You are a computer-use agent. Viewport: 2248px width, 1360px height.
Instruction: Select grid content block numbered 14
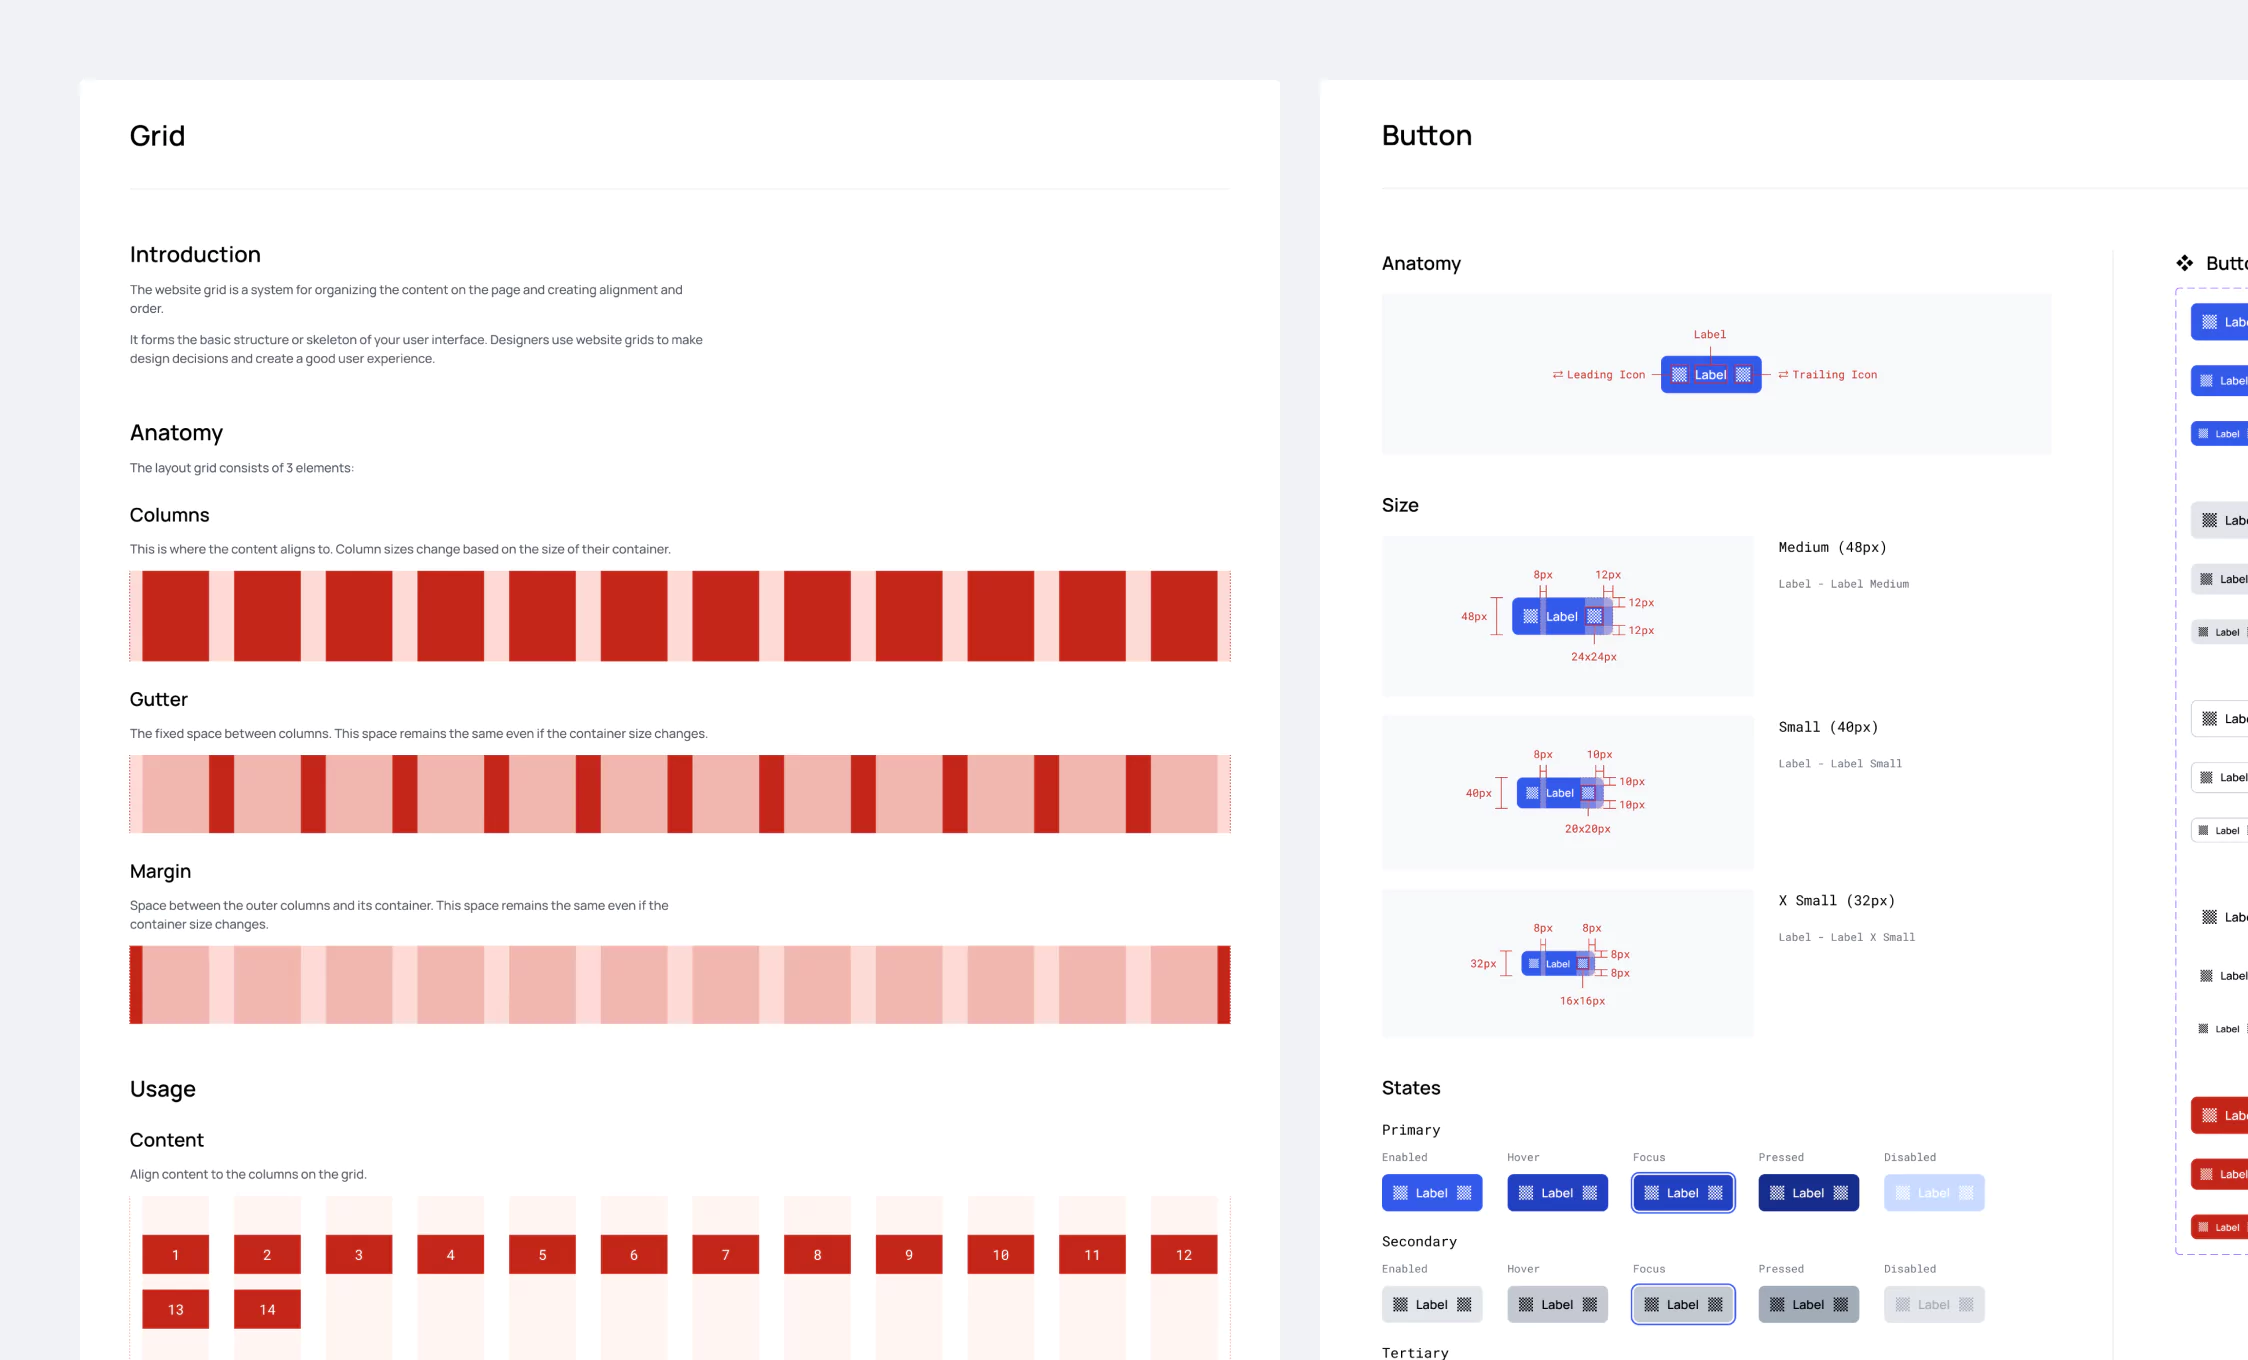pos(267,1309)
